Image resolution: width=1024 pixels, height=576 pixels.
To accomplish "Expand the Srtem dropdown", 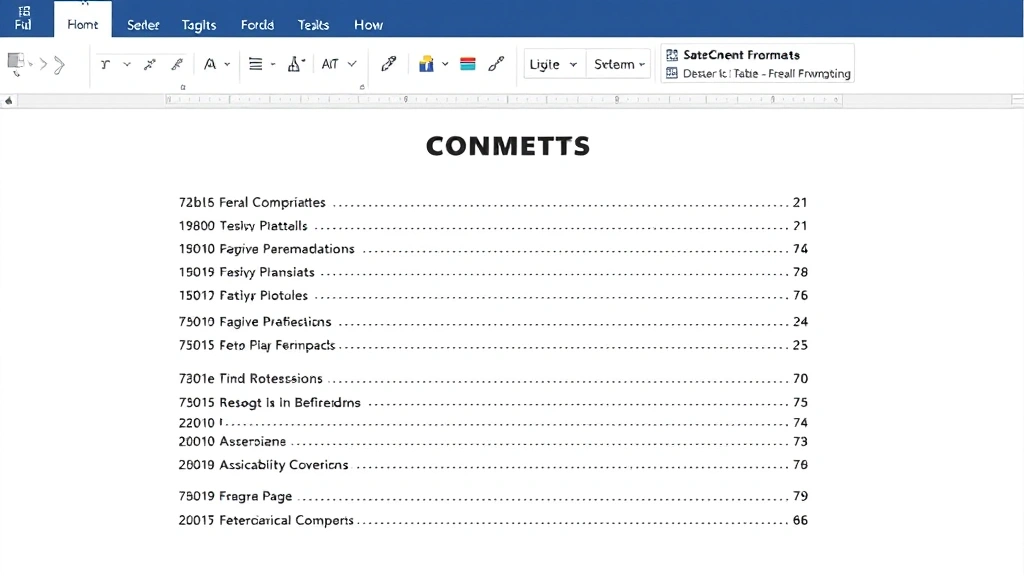I will 618,64.
